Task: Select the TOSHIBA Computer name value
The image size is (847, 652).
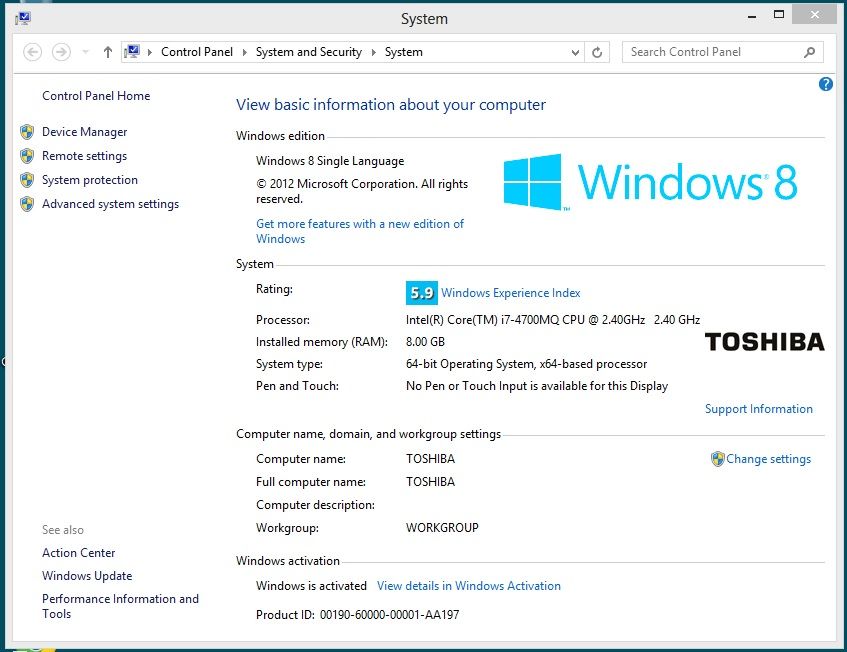Action: point(430,459)
